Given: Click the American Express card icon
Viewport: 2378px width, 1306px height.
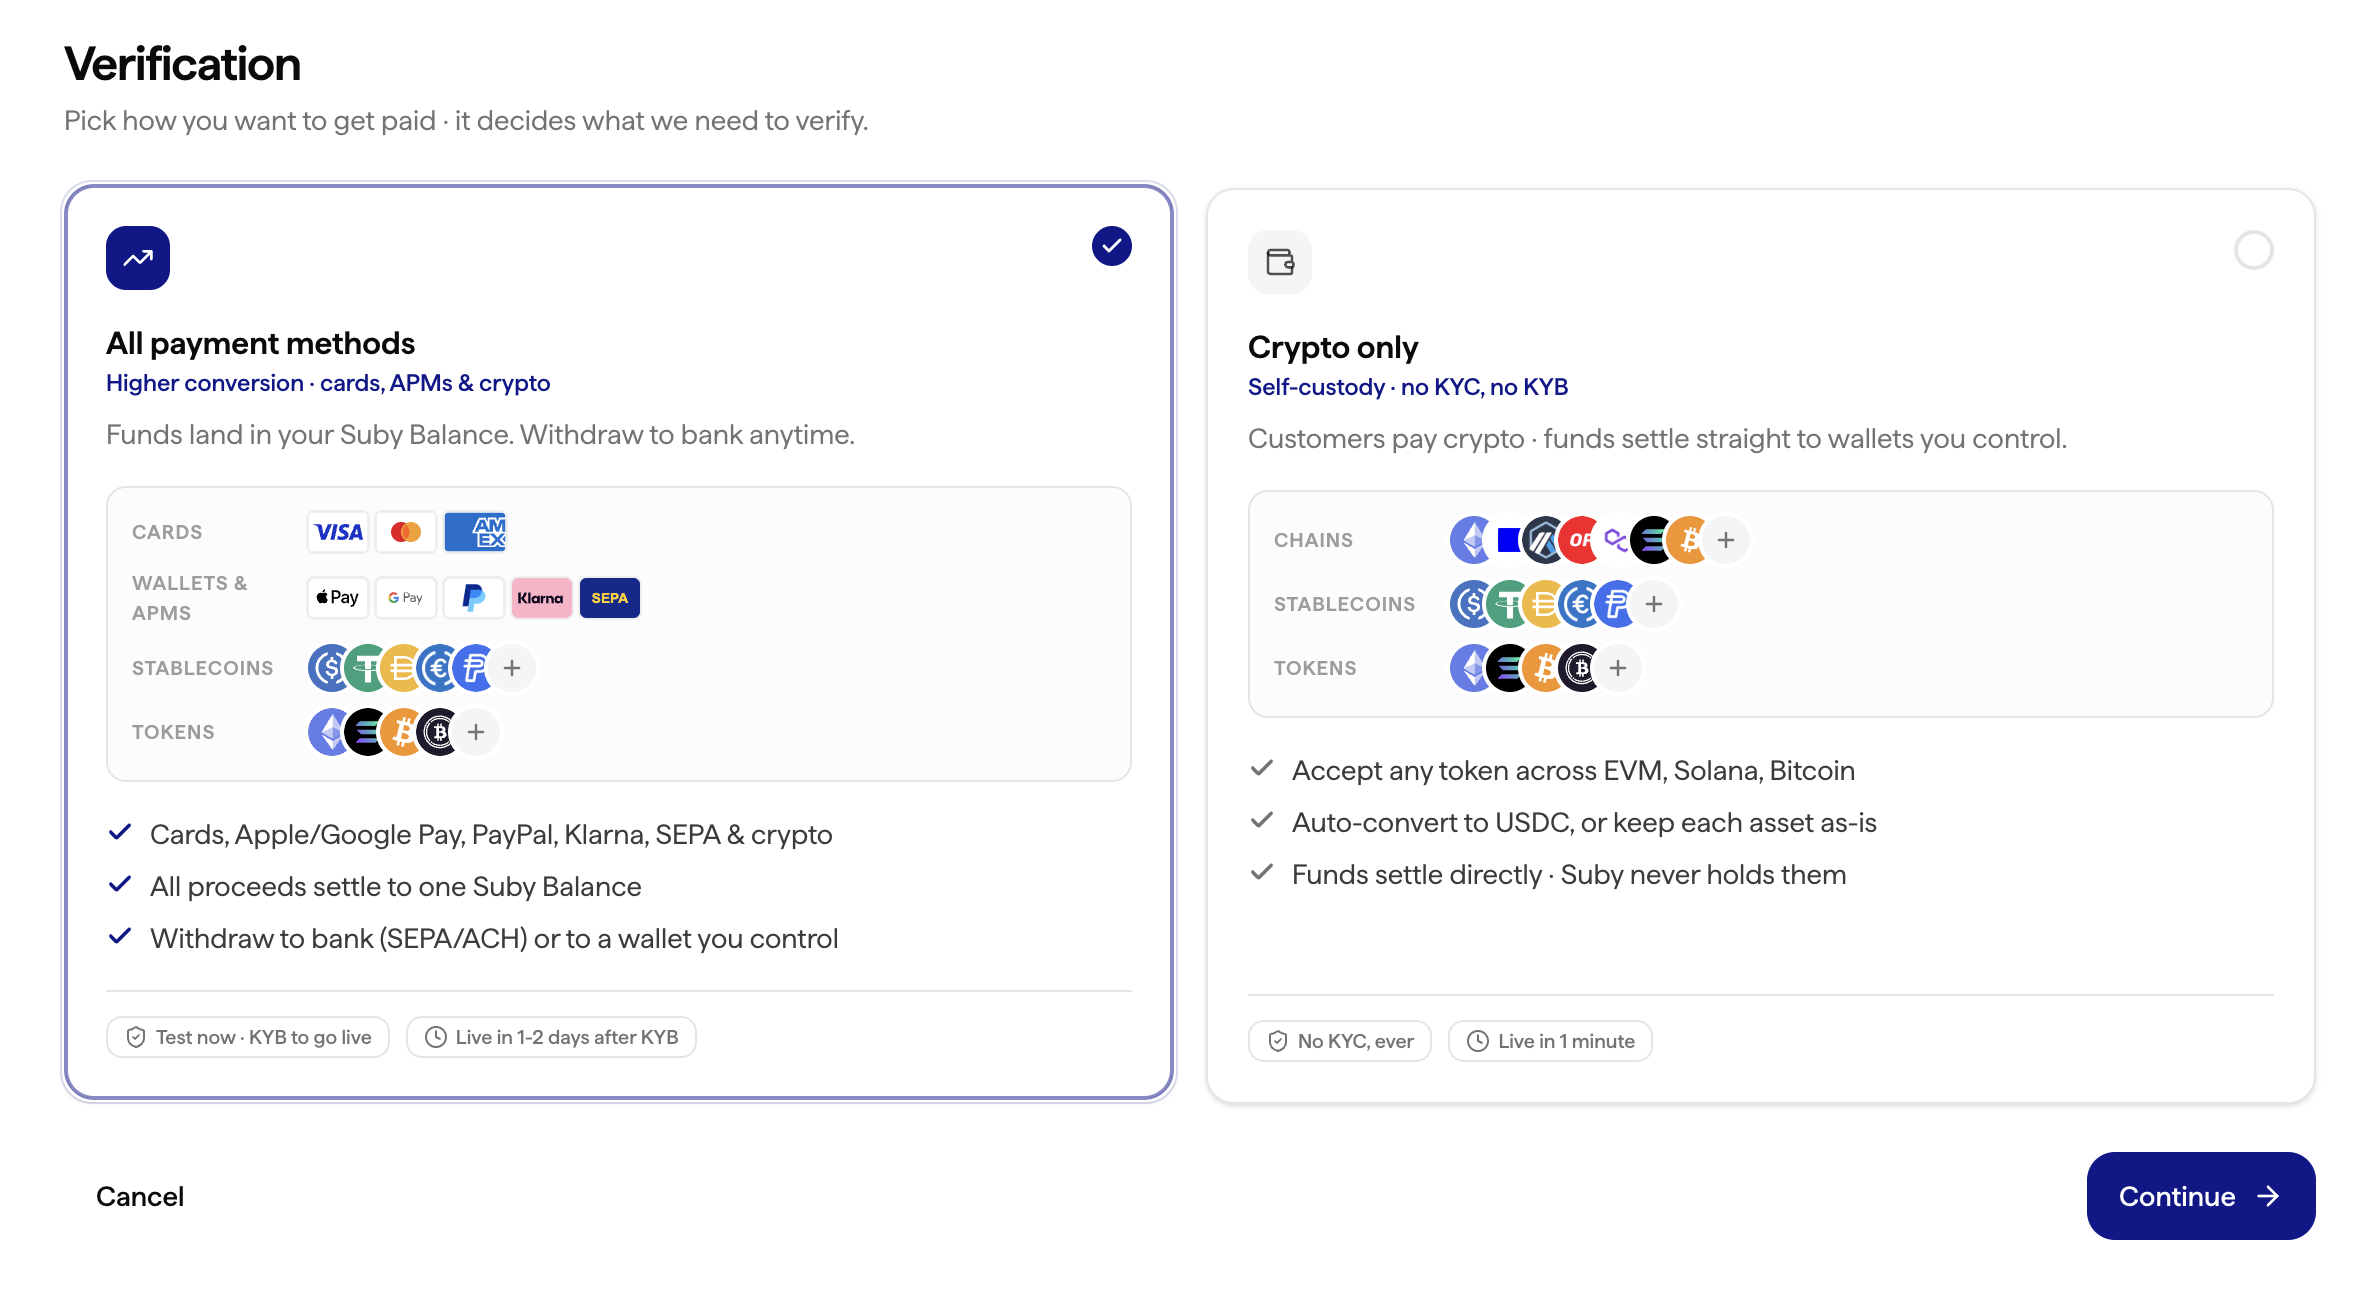Looking at the screenshot, I should [x=475, y=532].
